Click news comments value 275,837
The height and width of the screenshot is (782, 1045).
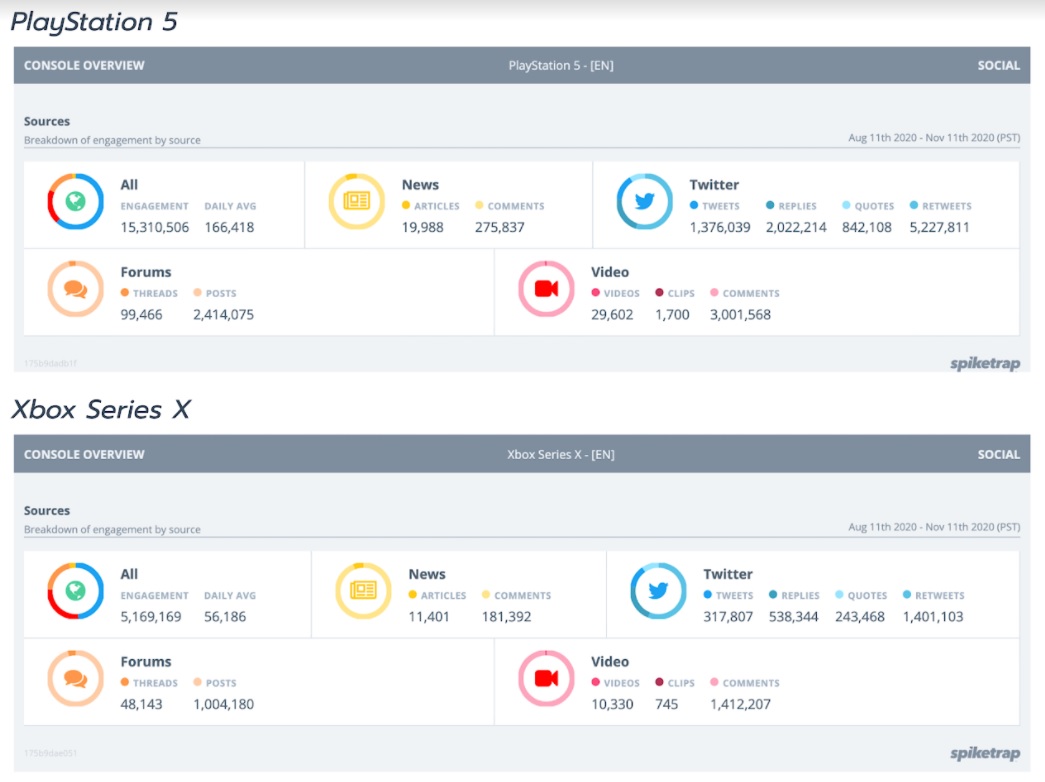500,227
